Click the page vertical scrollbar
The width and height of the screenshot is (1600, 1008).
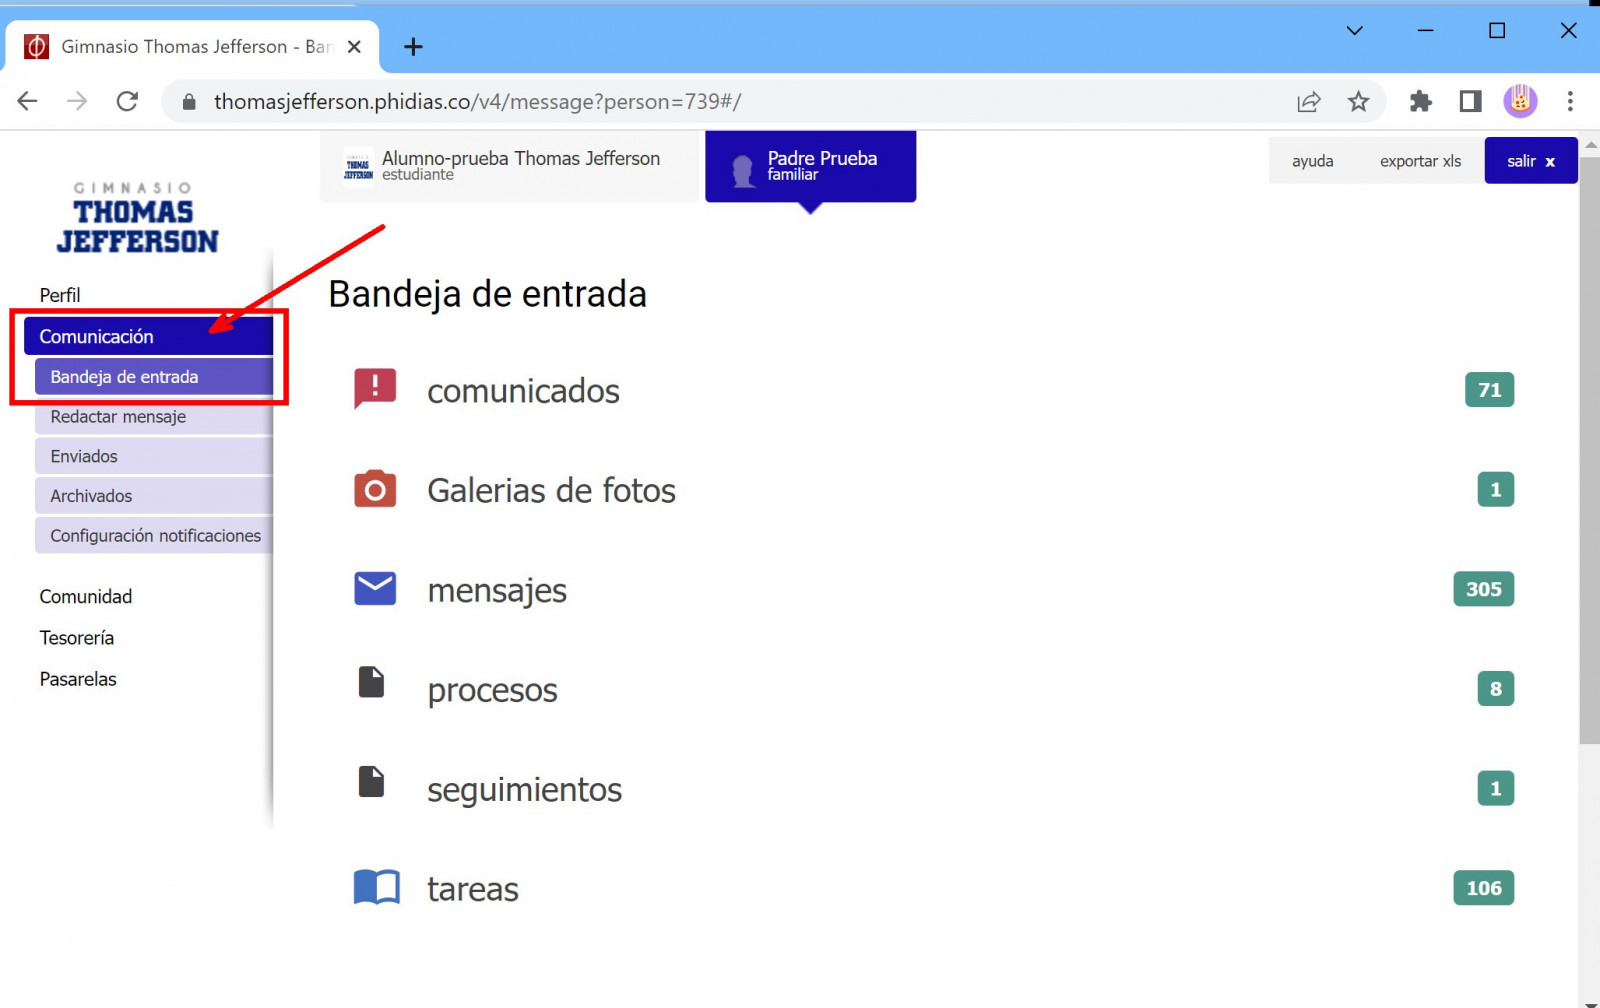1589,450
